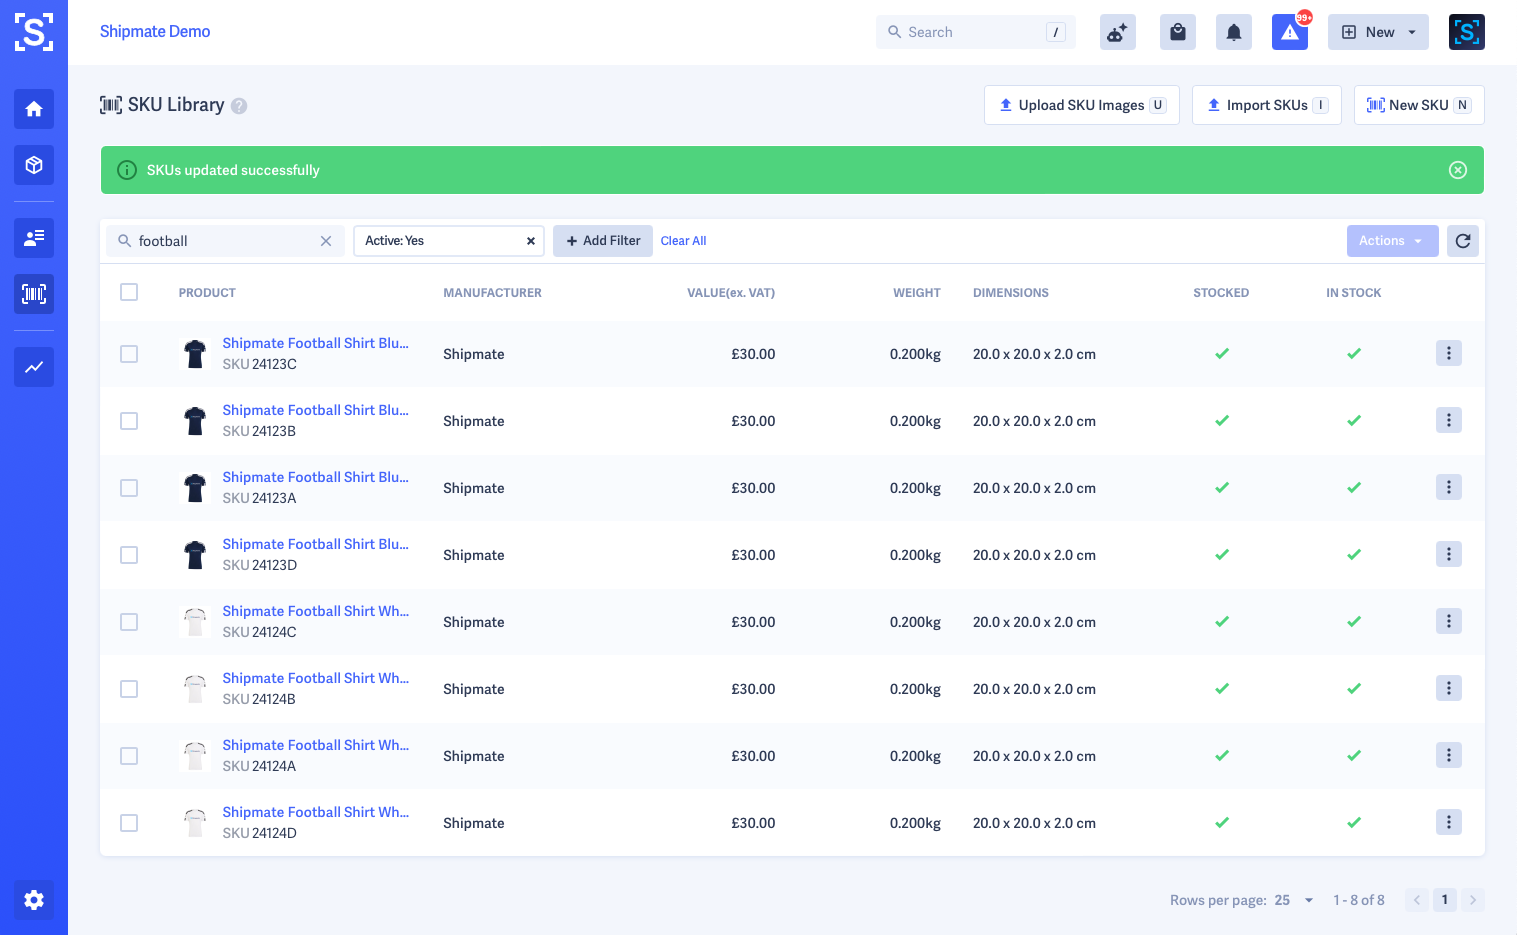Click the WEIGHT column header
The image size is (1517, 935).
click(917, 293)
